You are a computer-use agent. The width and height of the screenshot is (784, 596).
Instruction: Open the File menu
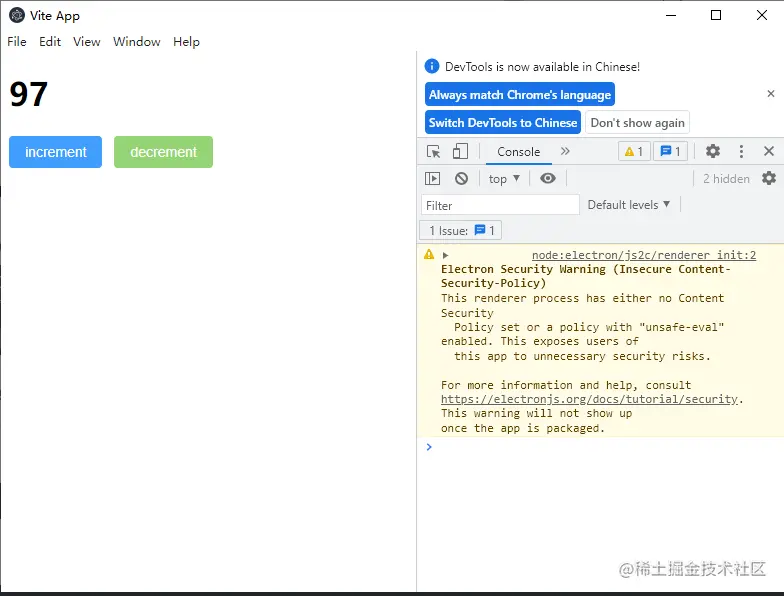(x=16, y=42)
